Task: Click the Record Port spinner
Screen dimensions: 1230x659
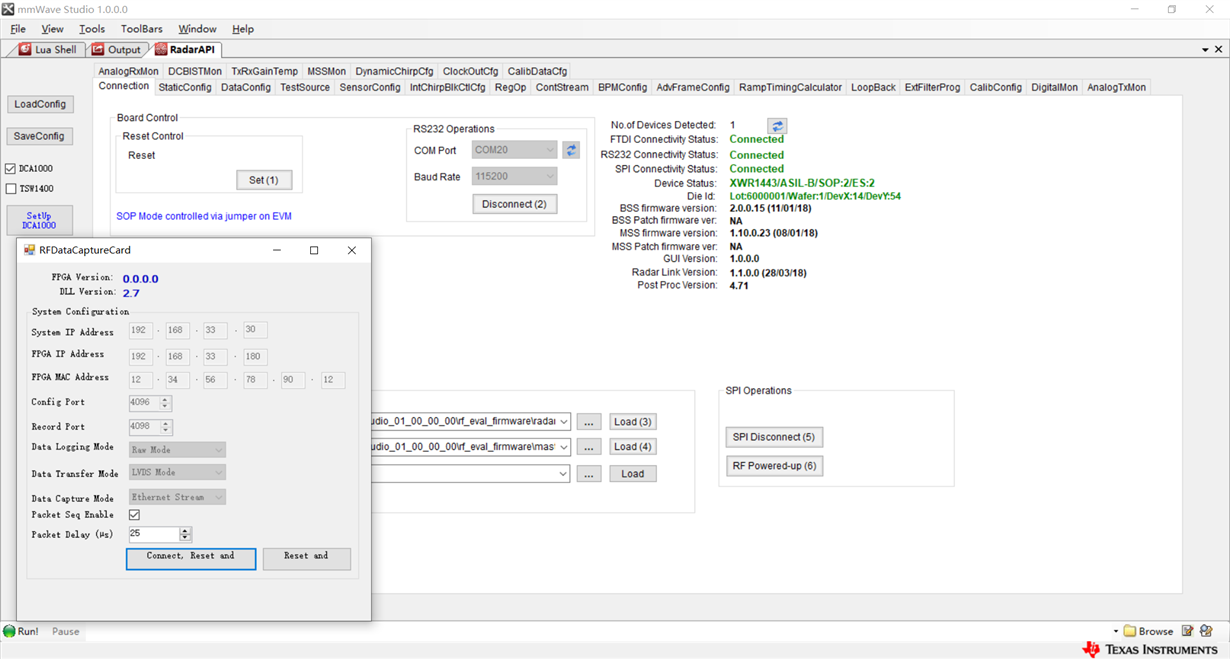Action: [x=166, y=427]
